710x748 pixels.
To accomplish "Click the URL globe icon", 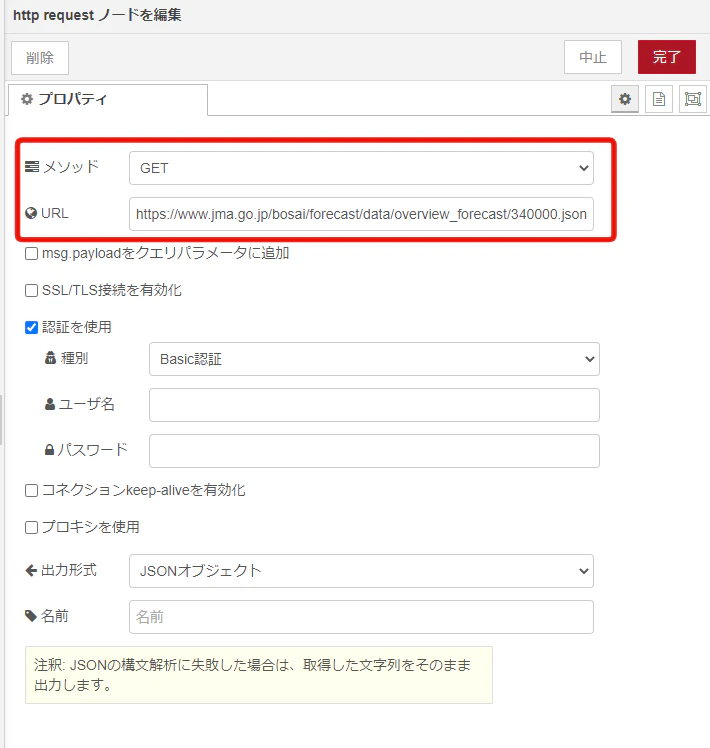I will point(31,213).
